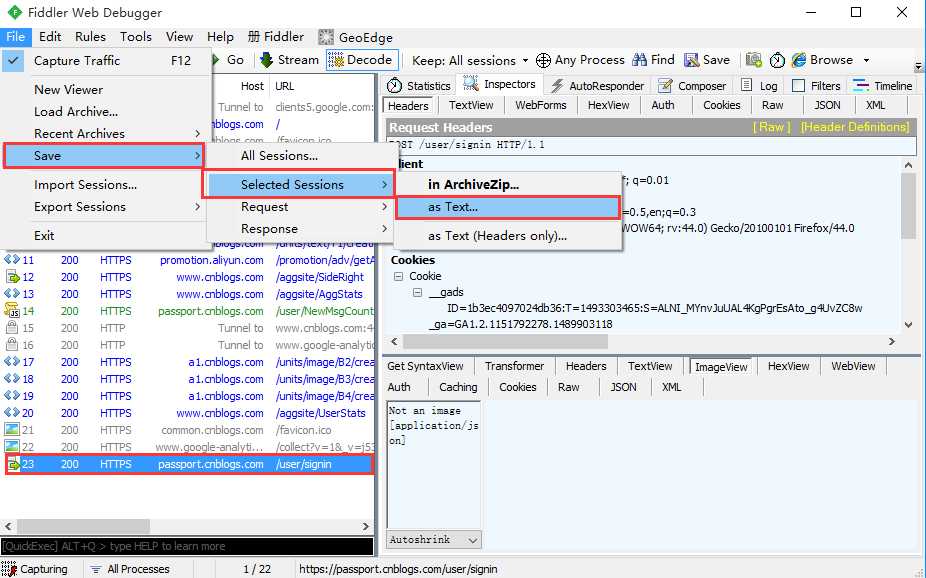This screenshot has width=926, height=578.
Task: Click the GeoEdge icon in menu bar
Action: 326,37
